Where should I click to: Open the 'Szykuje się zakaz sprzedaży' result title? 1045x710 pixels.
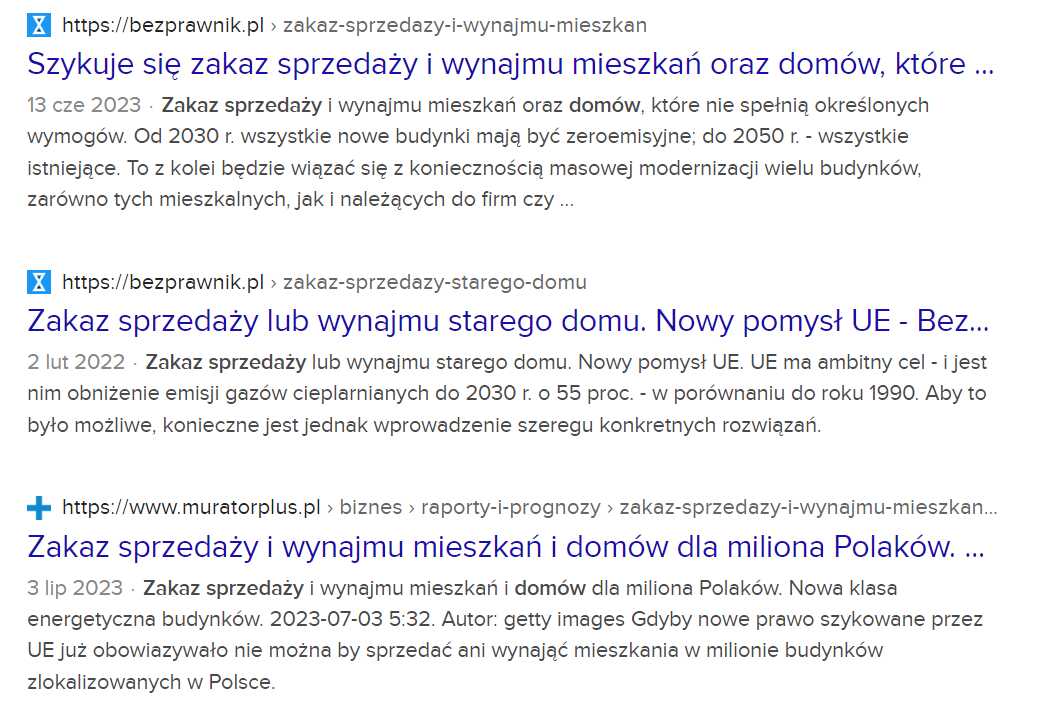click(511, 64)
